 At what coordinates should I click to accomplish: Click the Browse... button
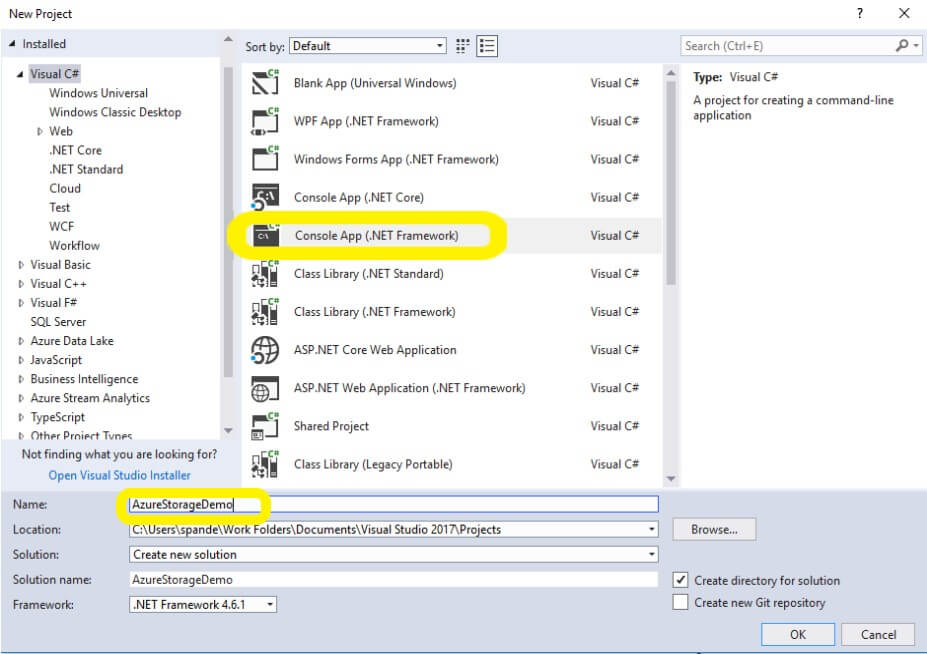pyautogui.click(x=714, y=529)
